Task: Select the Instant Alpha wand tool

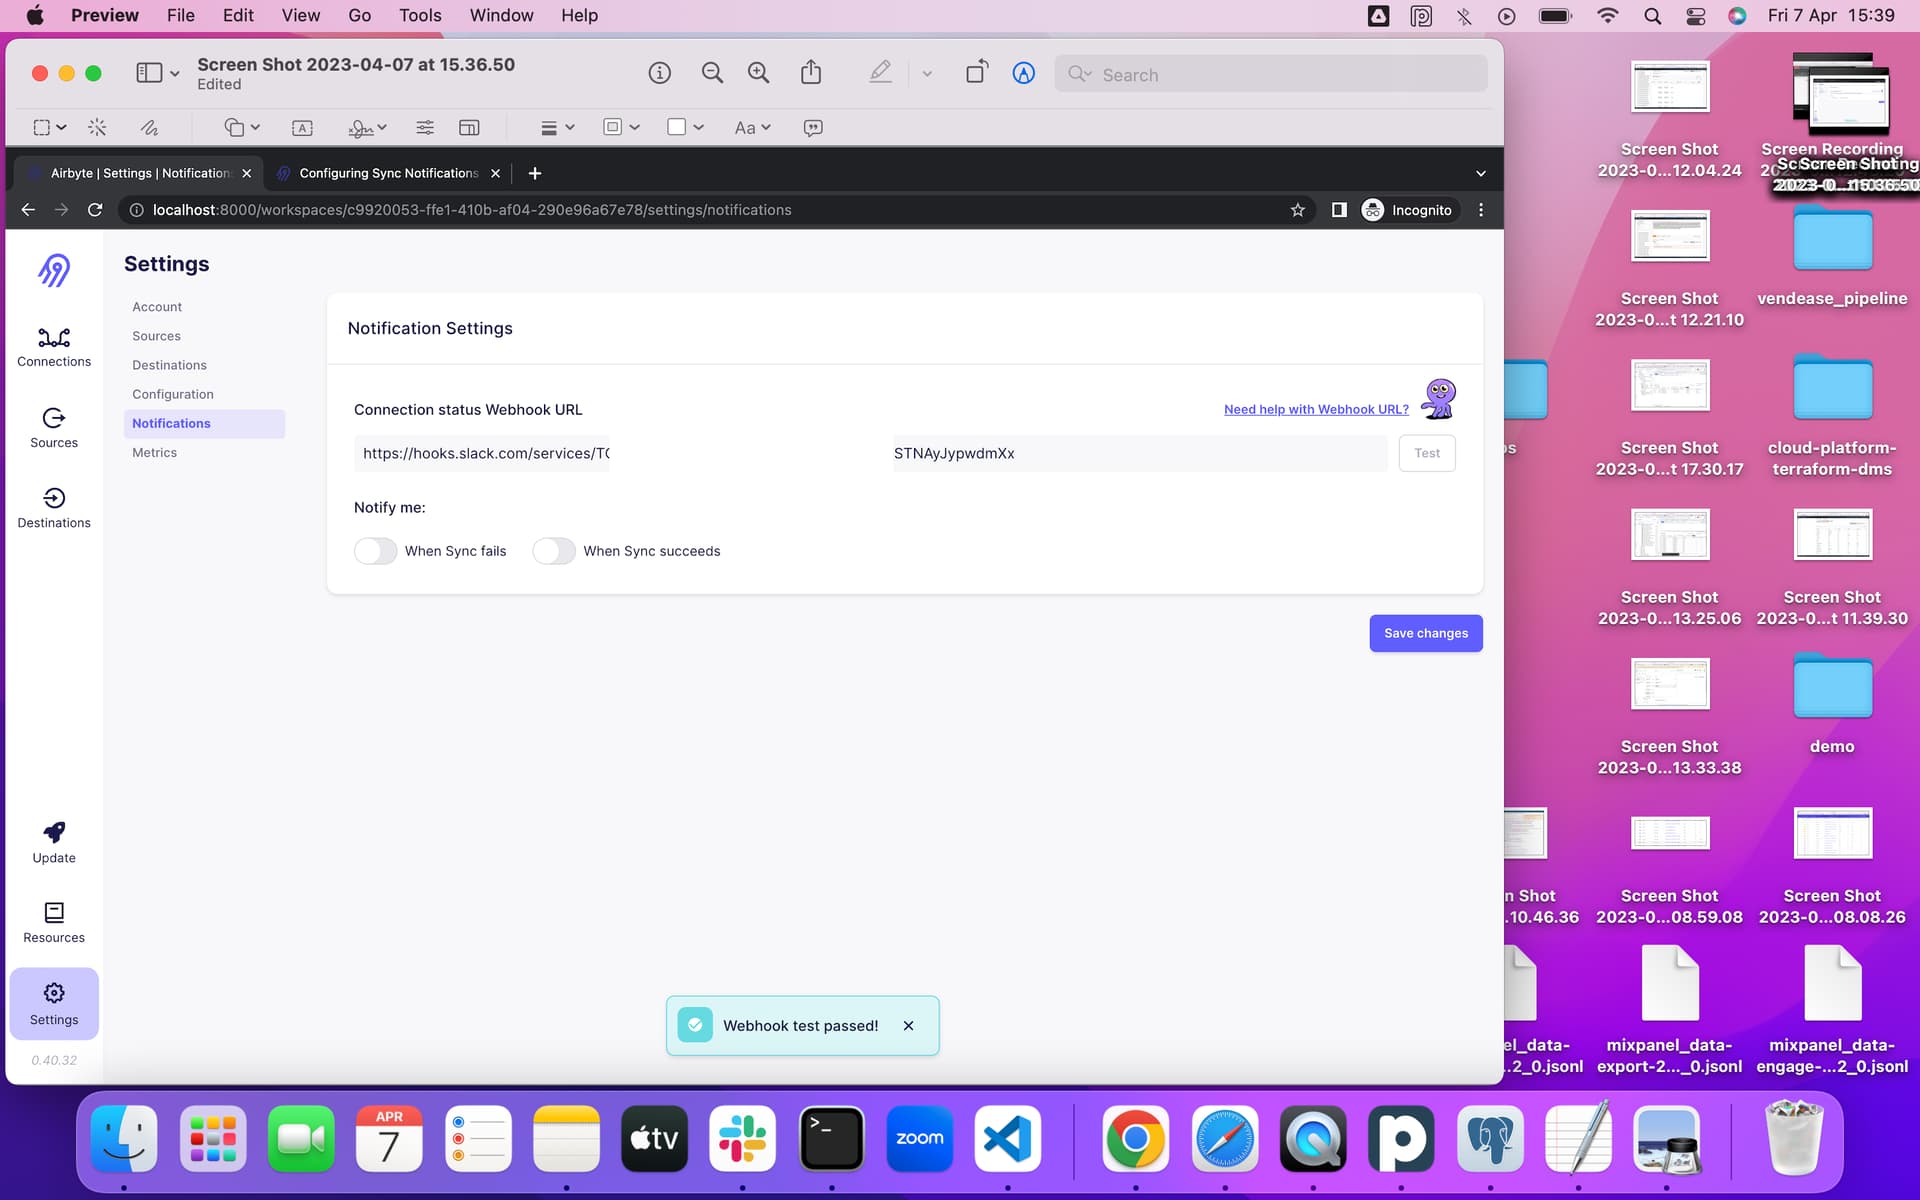Action: click(x=97, y=127)
